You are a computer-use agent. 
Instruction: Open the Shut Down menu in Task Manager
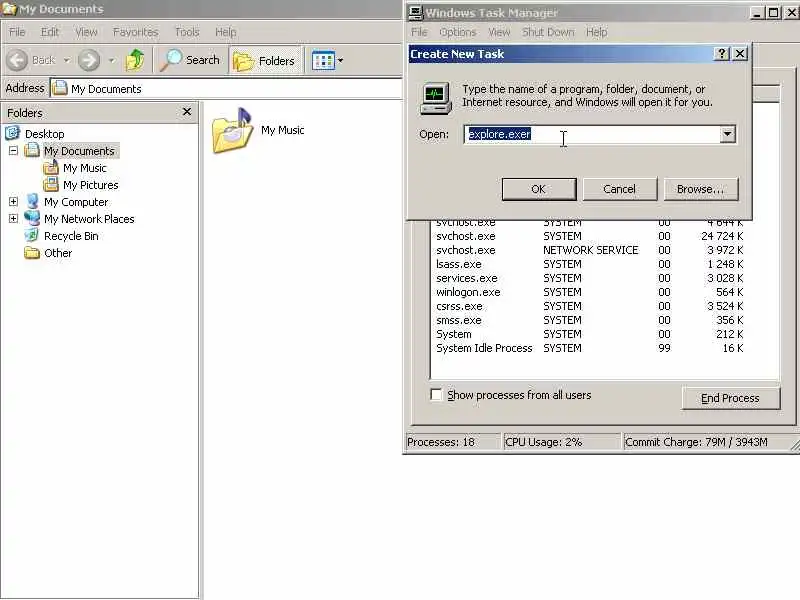pyautogui.click(x=547, y=32)
